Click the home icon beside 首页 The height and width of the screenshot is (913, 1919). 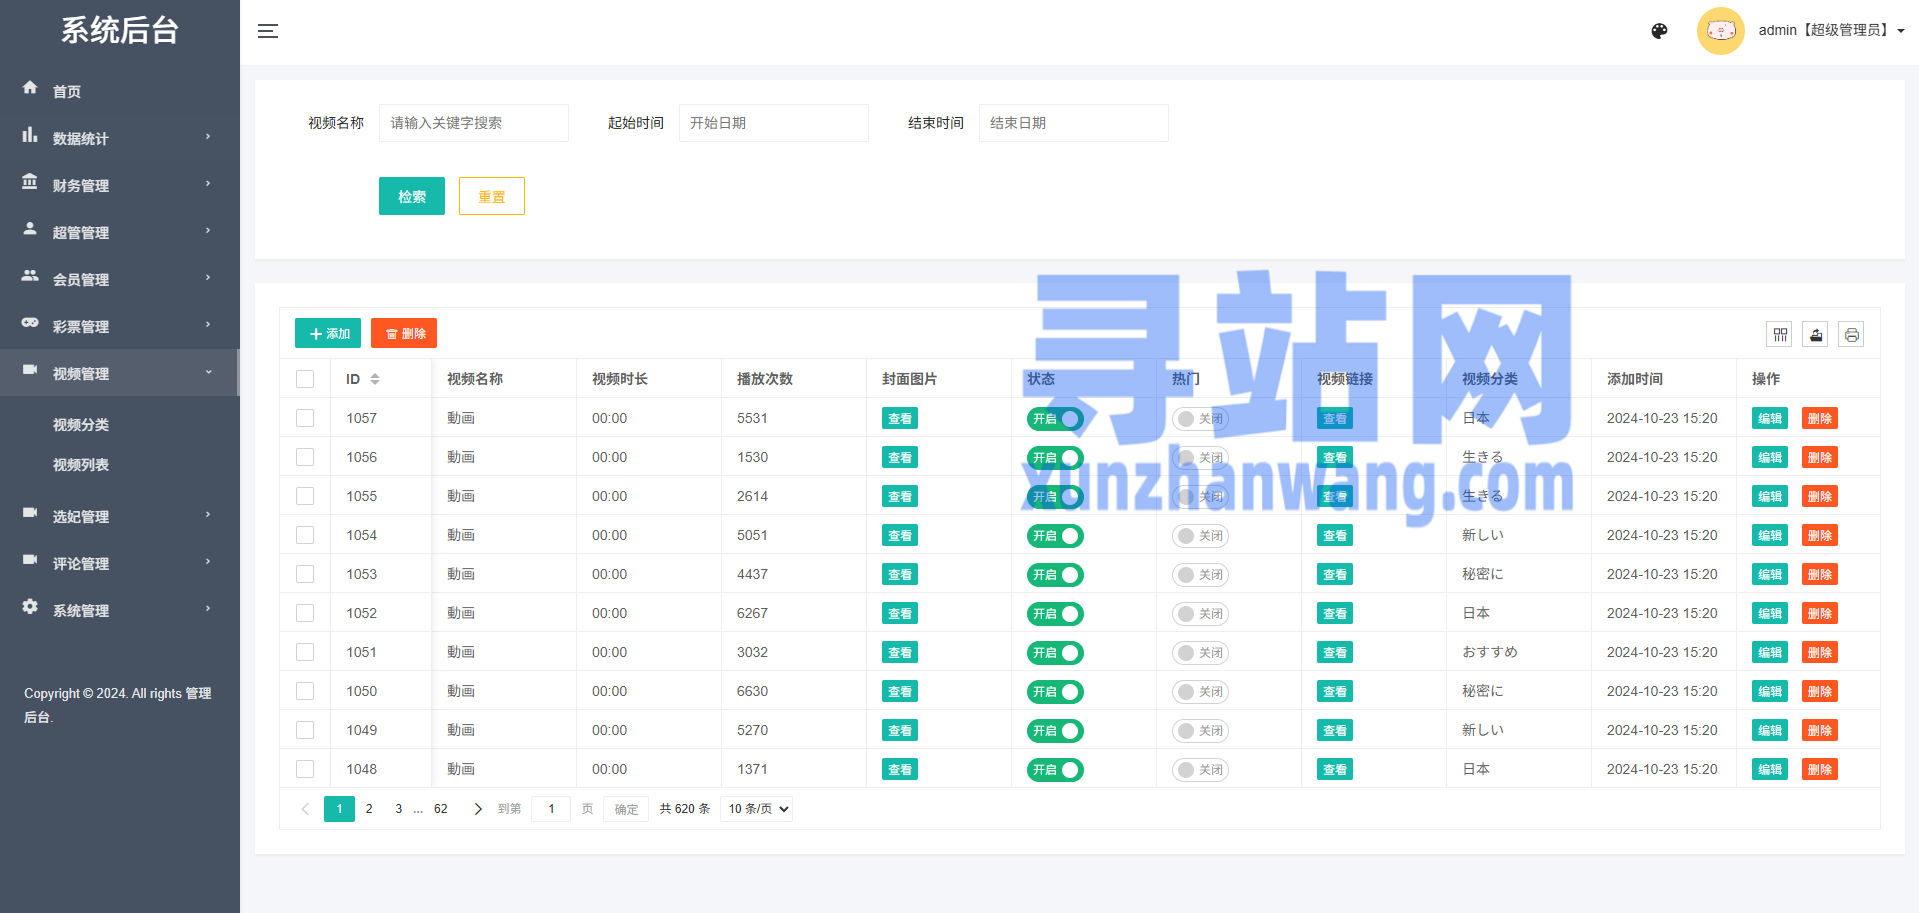[30, 88]
